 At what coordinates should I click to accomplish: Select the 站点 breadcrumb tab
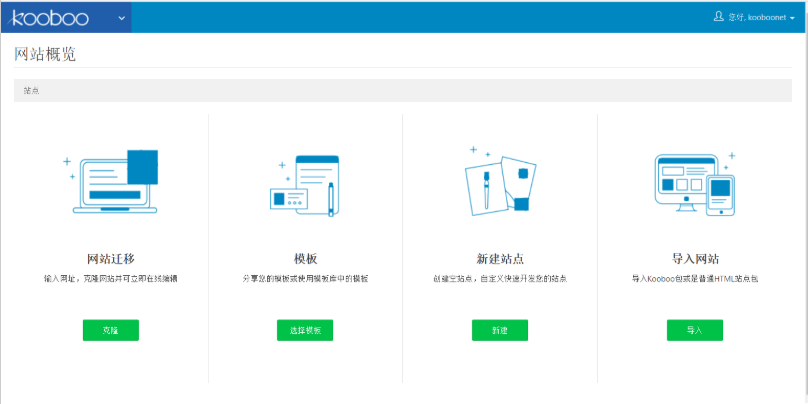point(31,91)
